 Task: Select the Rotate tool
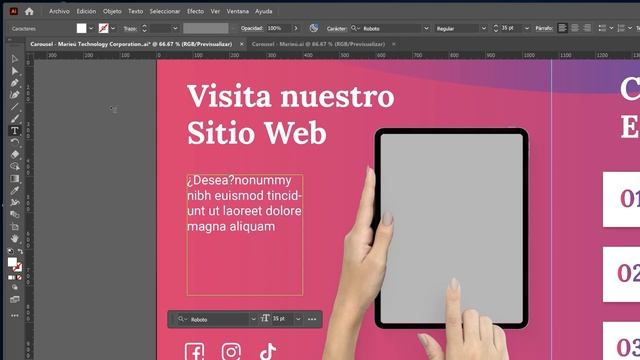[x=14, y=142]
